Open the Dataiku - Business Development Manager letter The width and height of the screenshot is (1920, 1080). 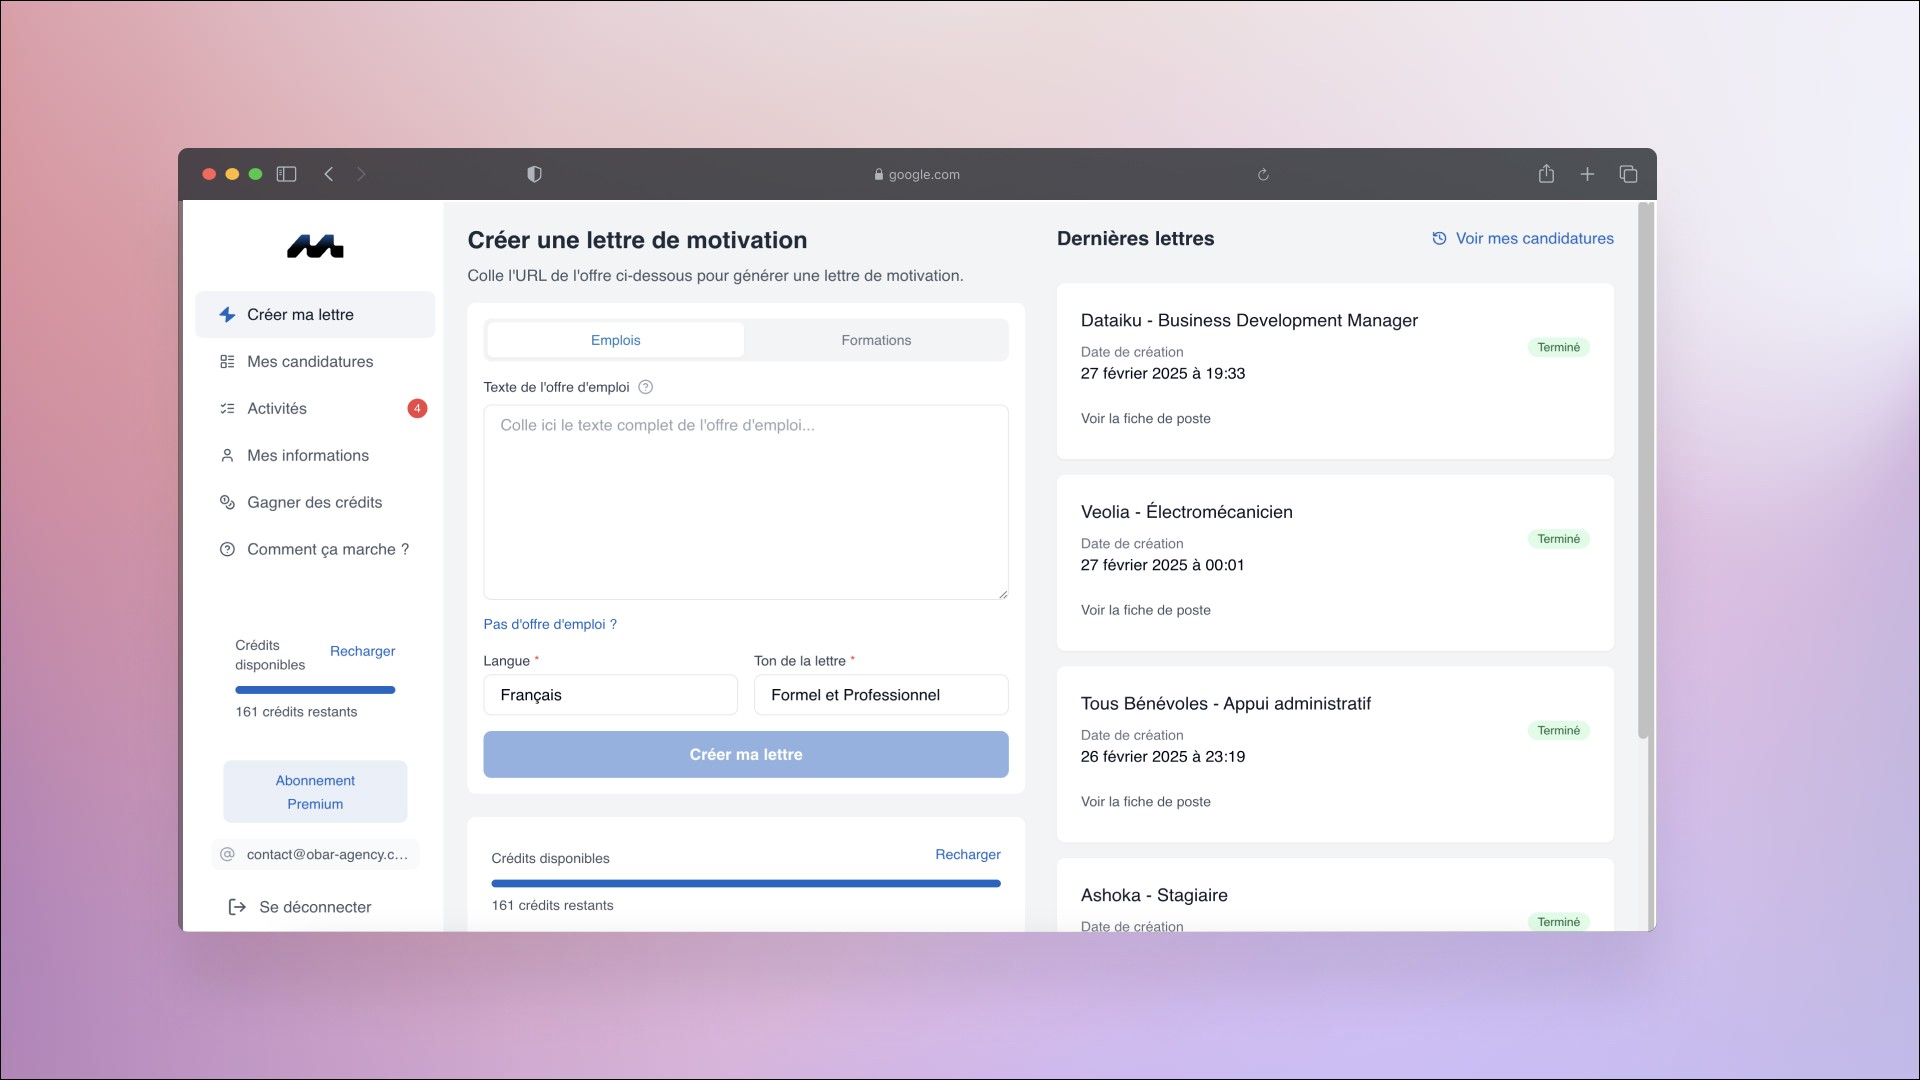pos(1249,320)
